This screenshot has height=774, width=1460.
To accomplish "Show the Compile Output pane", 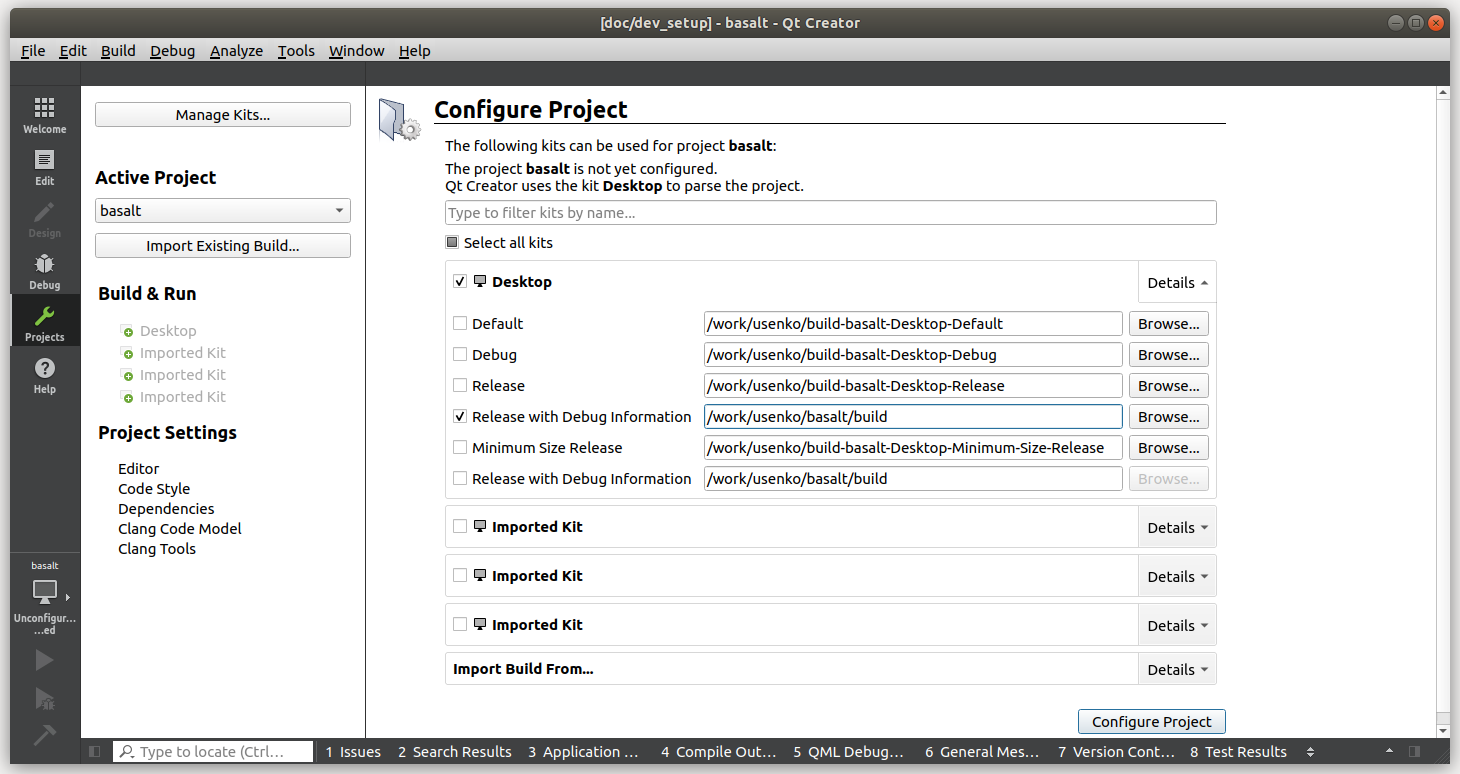I will [x=717, y=751].
